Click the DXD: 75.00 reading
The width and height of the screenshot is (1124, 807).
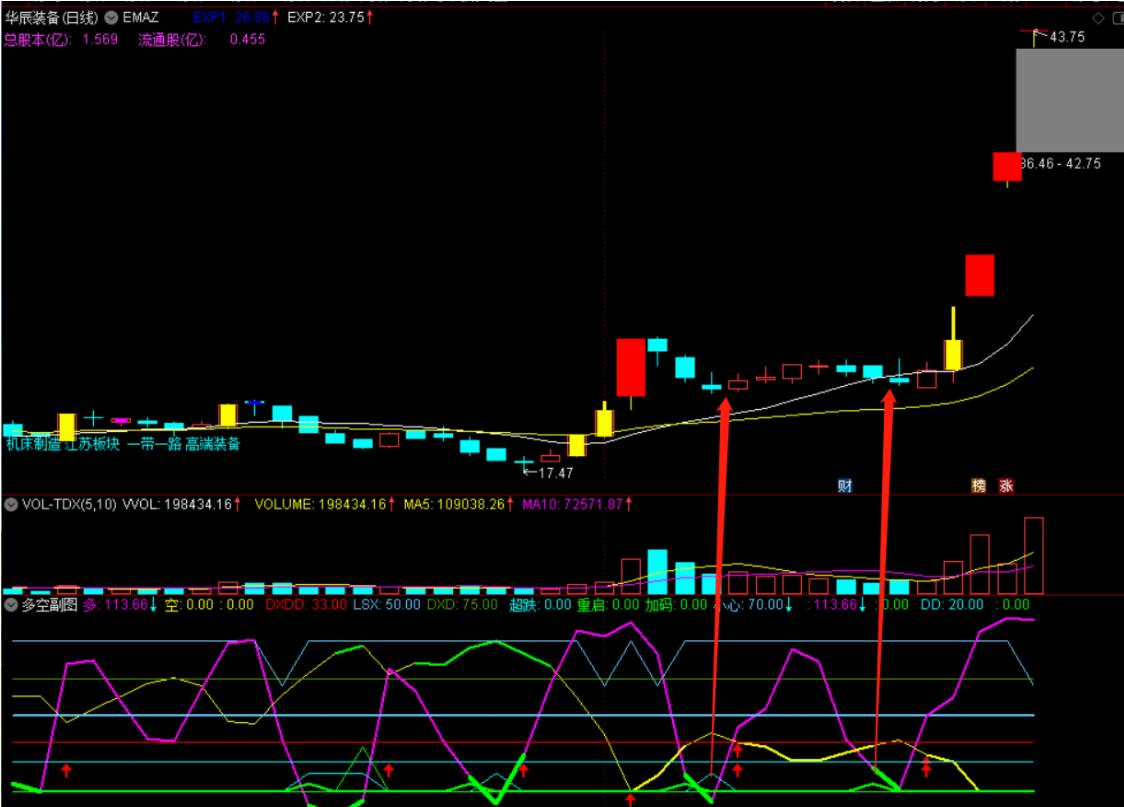click(462, 605)
